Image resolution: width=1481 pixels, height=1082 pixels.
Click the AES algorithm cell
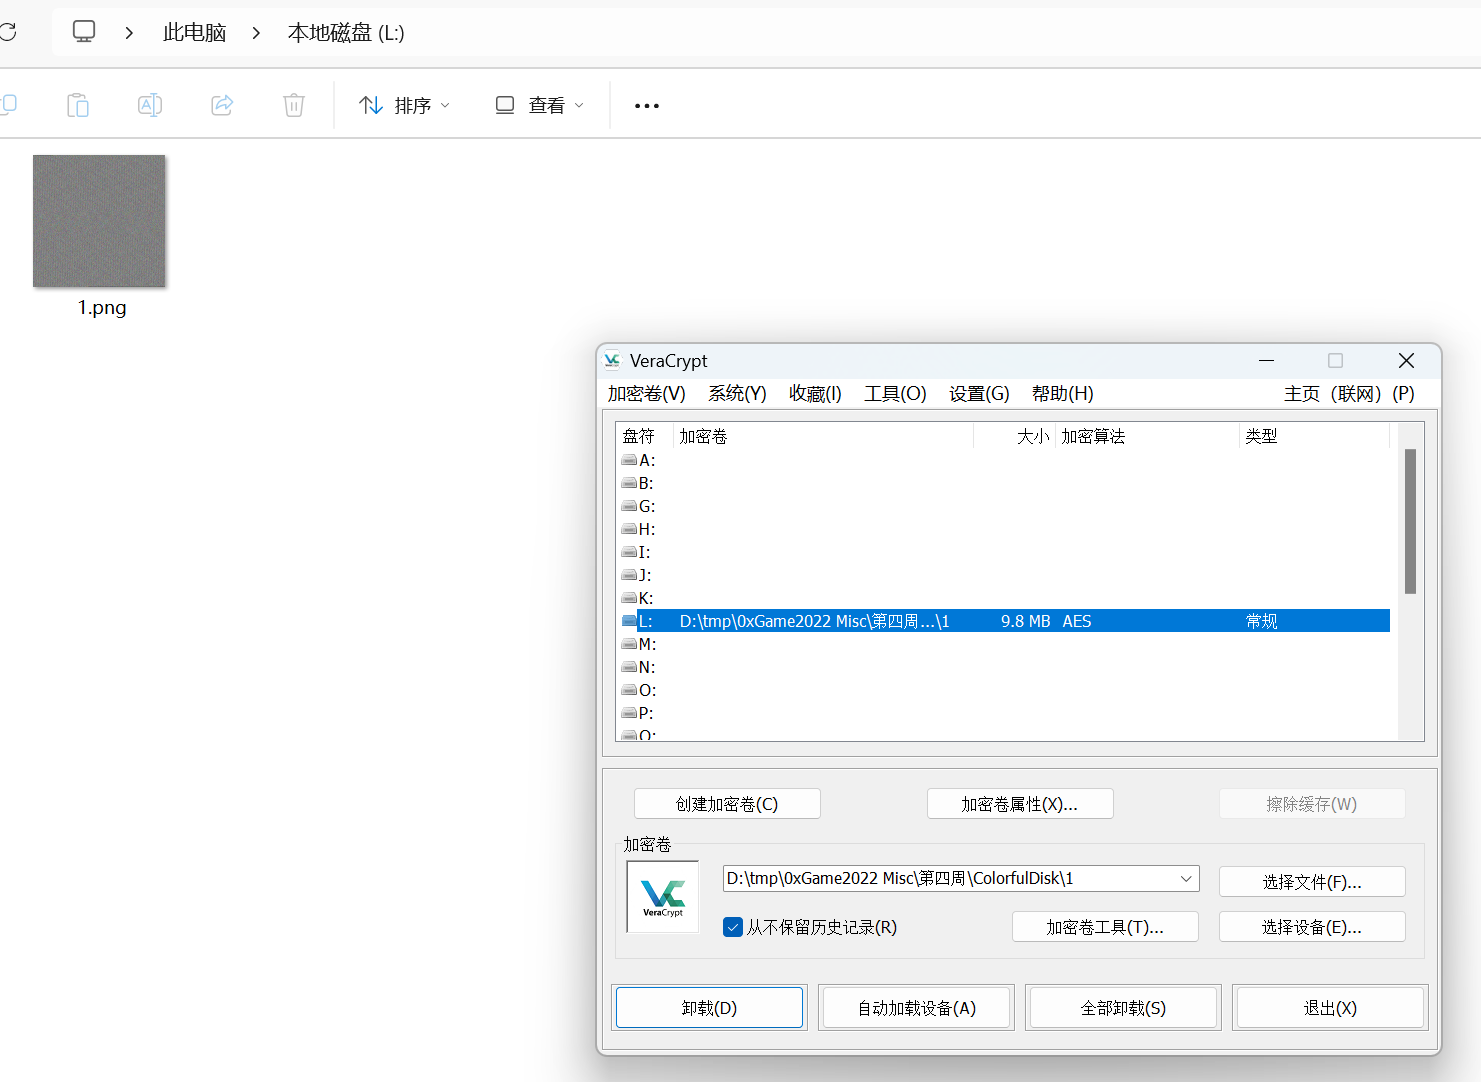coord(1077,621)
